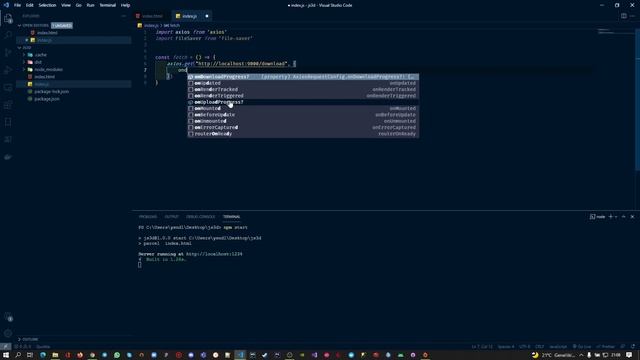Click the Visual Studio Code taskbar icon
Screen dimensions: 640x360
click(x=240, y=355)
